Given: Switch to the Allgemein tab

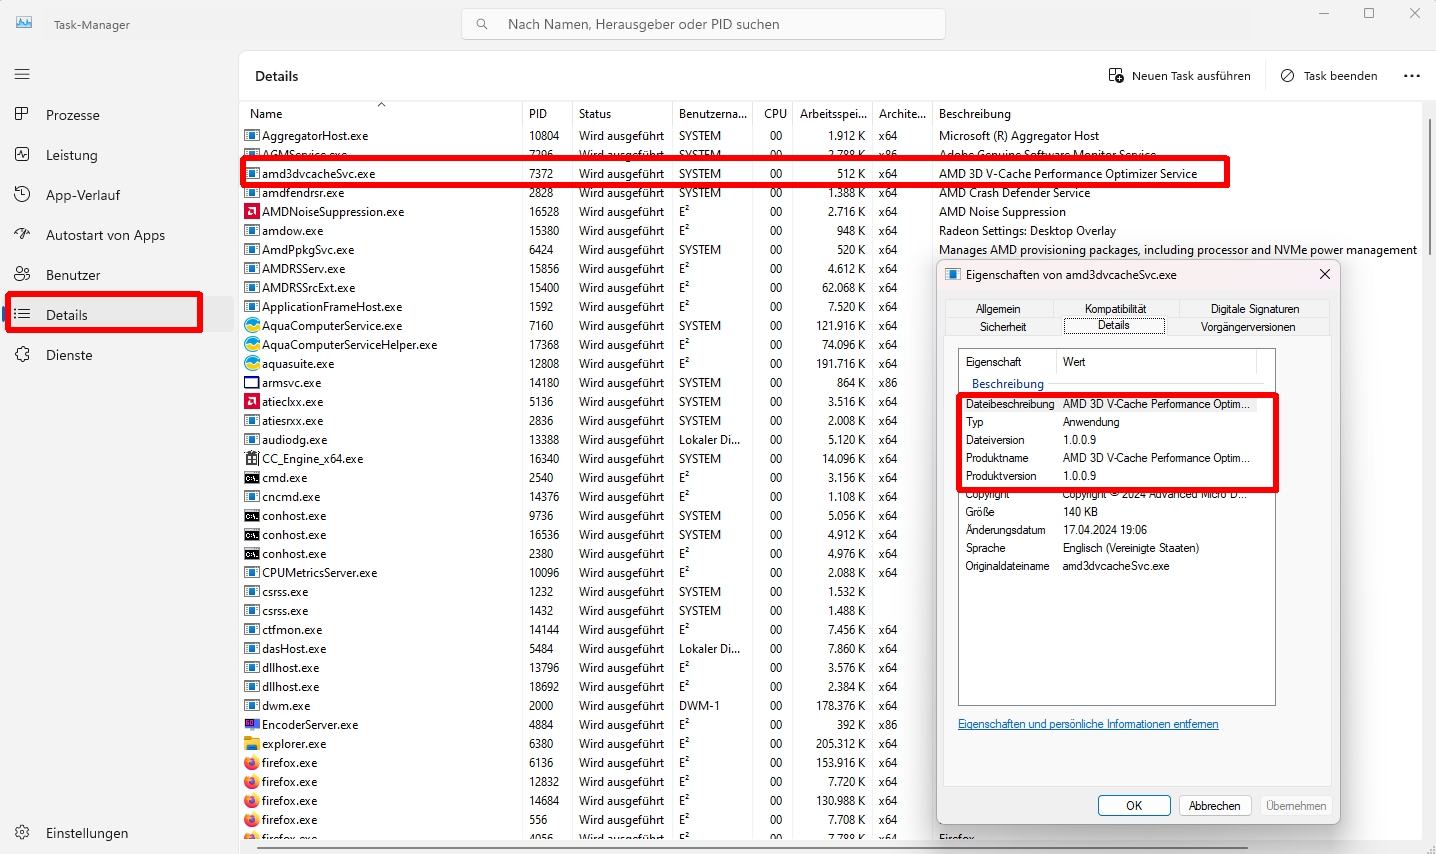Looking at the screenshot, I should click(998, 309).
